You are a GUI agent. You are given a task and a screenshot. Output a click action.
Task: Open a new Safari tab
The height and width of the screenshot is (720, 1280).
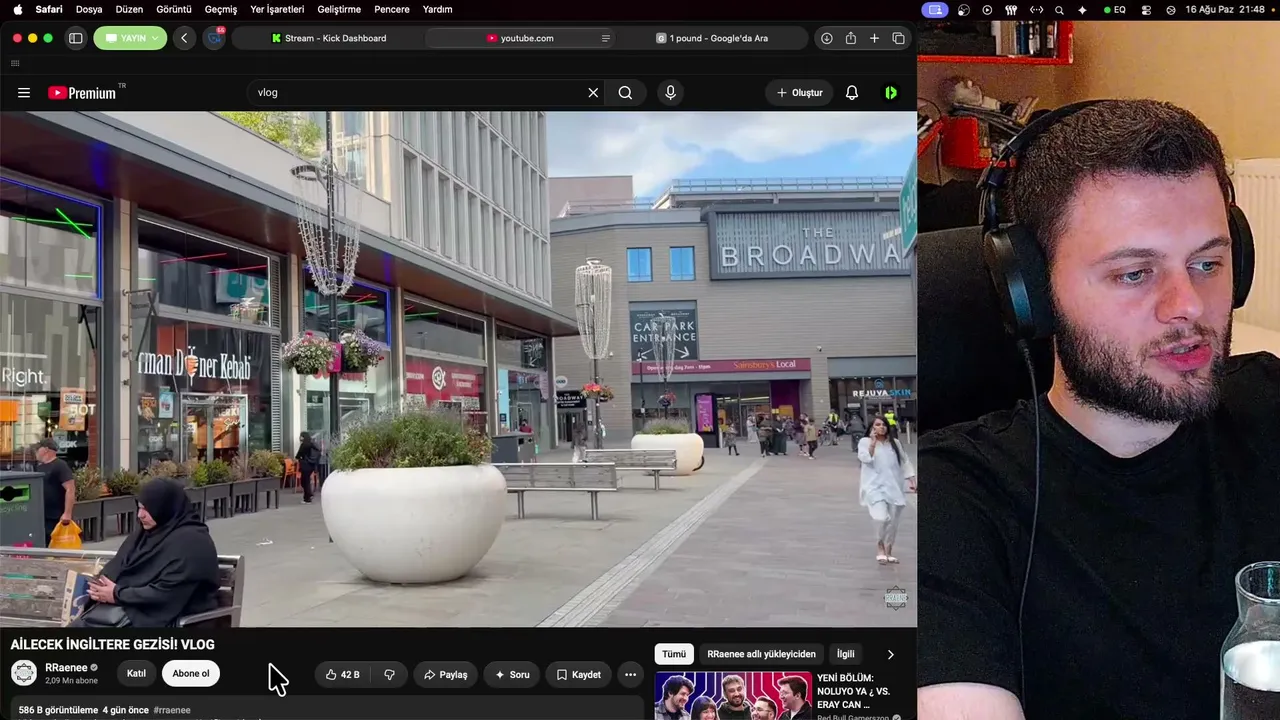click(x=874, y=38)
